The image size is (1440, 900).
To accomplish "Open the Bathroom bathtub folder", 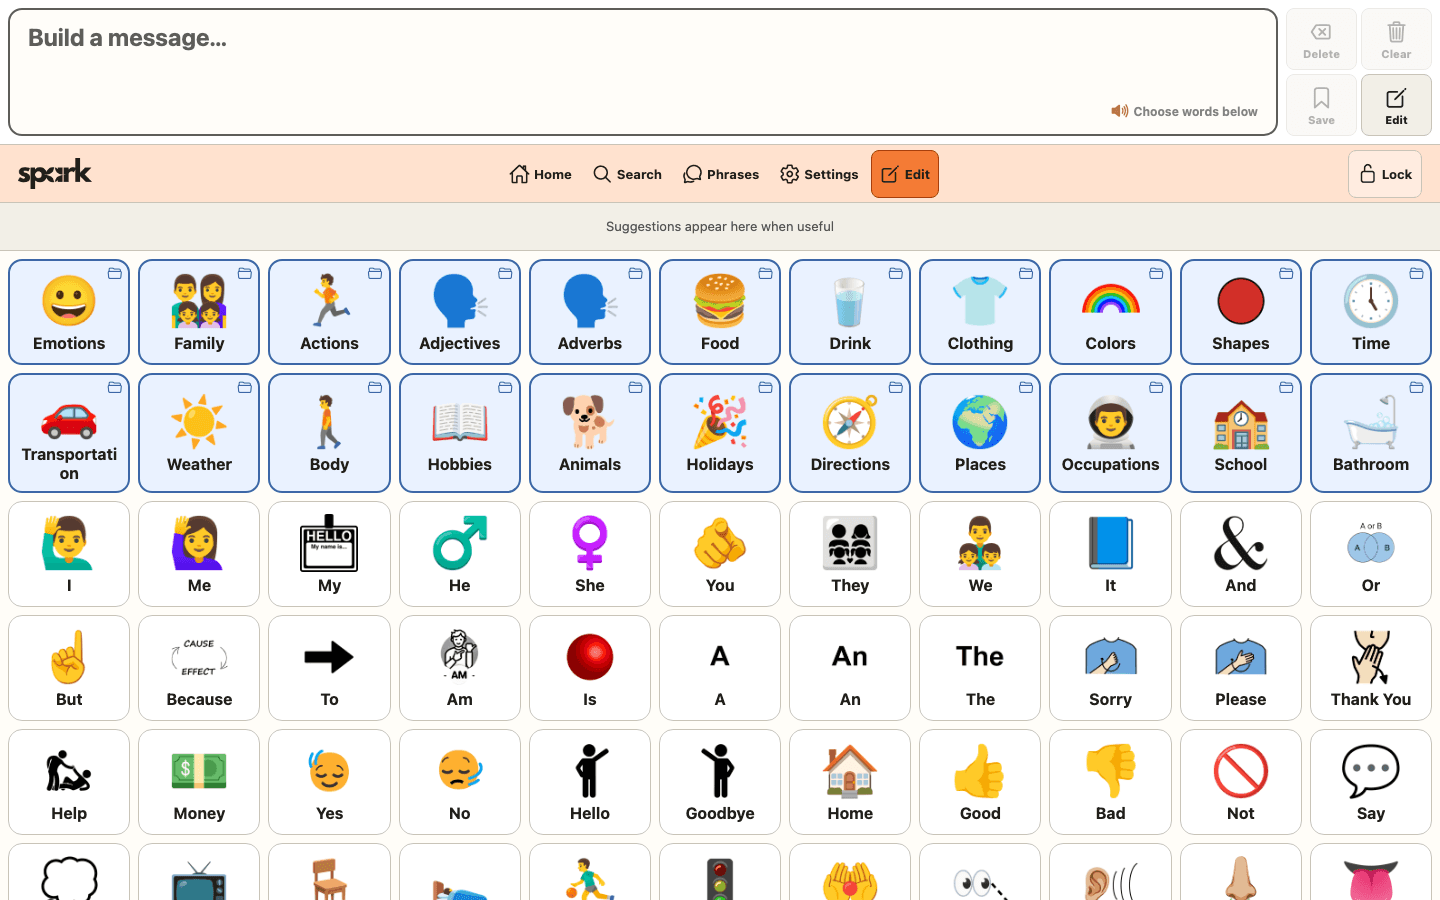I will click(1371, 433).
